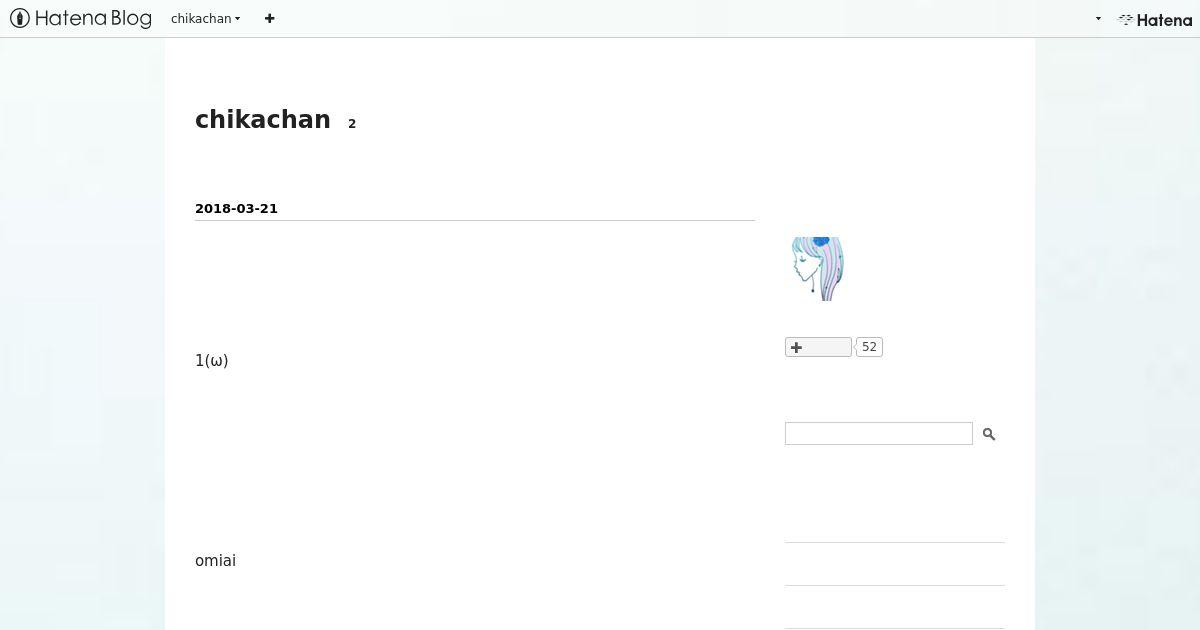Click the omiai text in entry

pos(215,560)
